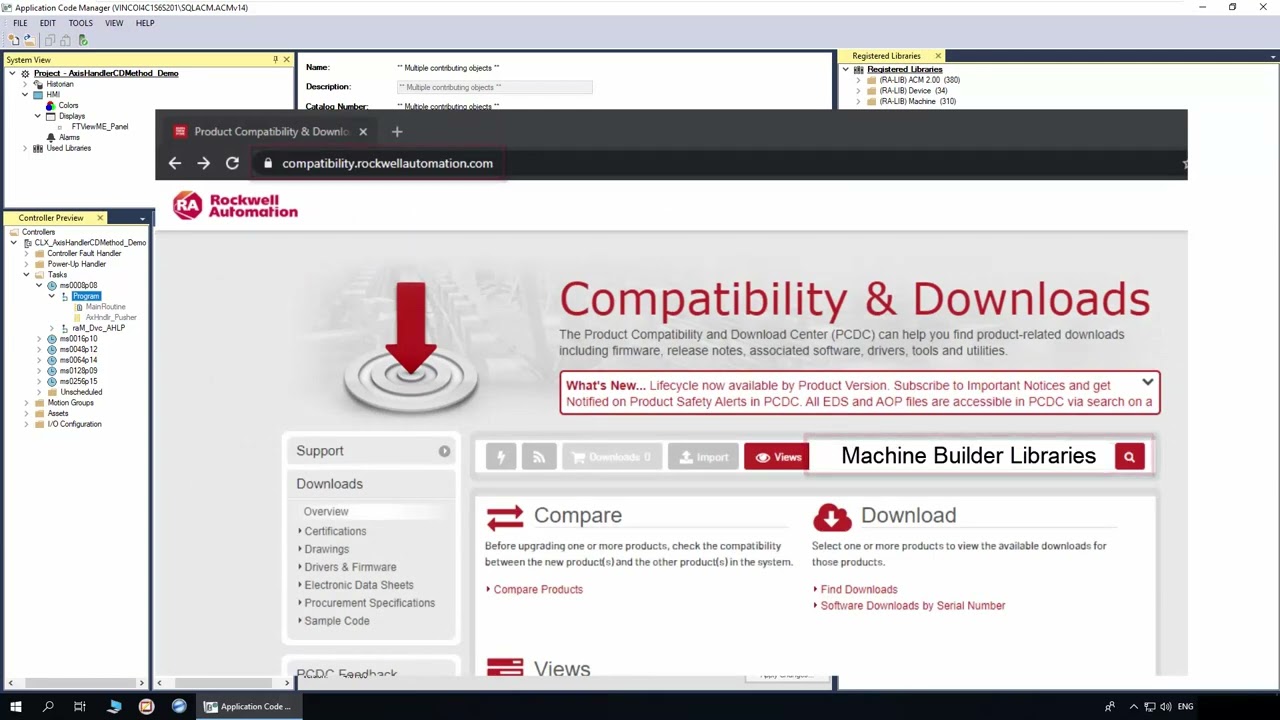1280x720 pixels.
Task: Click the New Project toolbar icon
Action: [13, 40]
